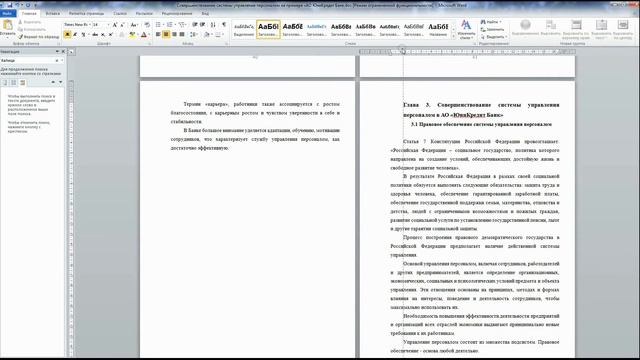Click shading color button in paragraph group
640x360 pixels.
coord(207,34)
